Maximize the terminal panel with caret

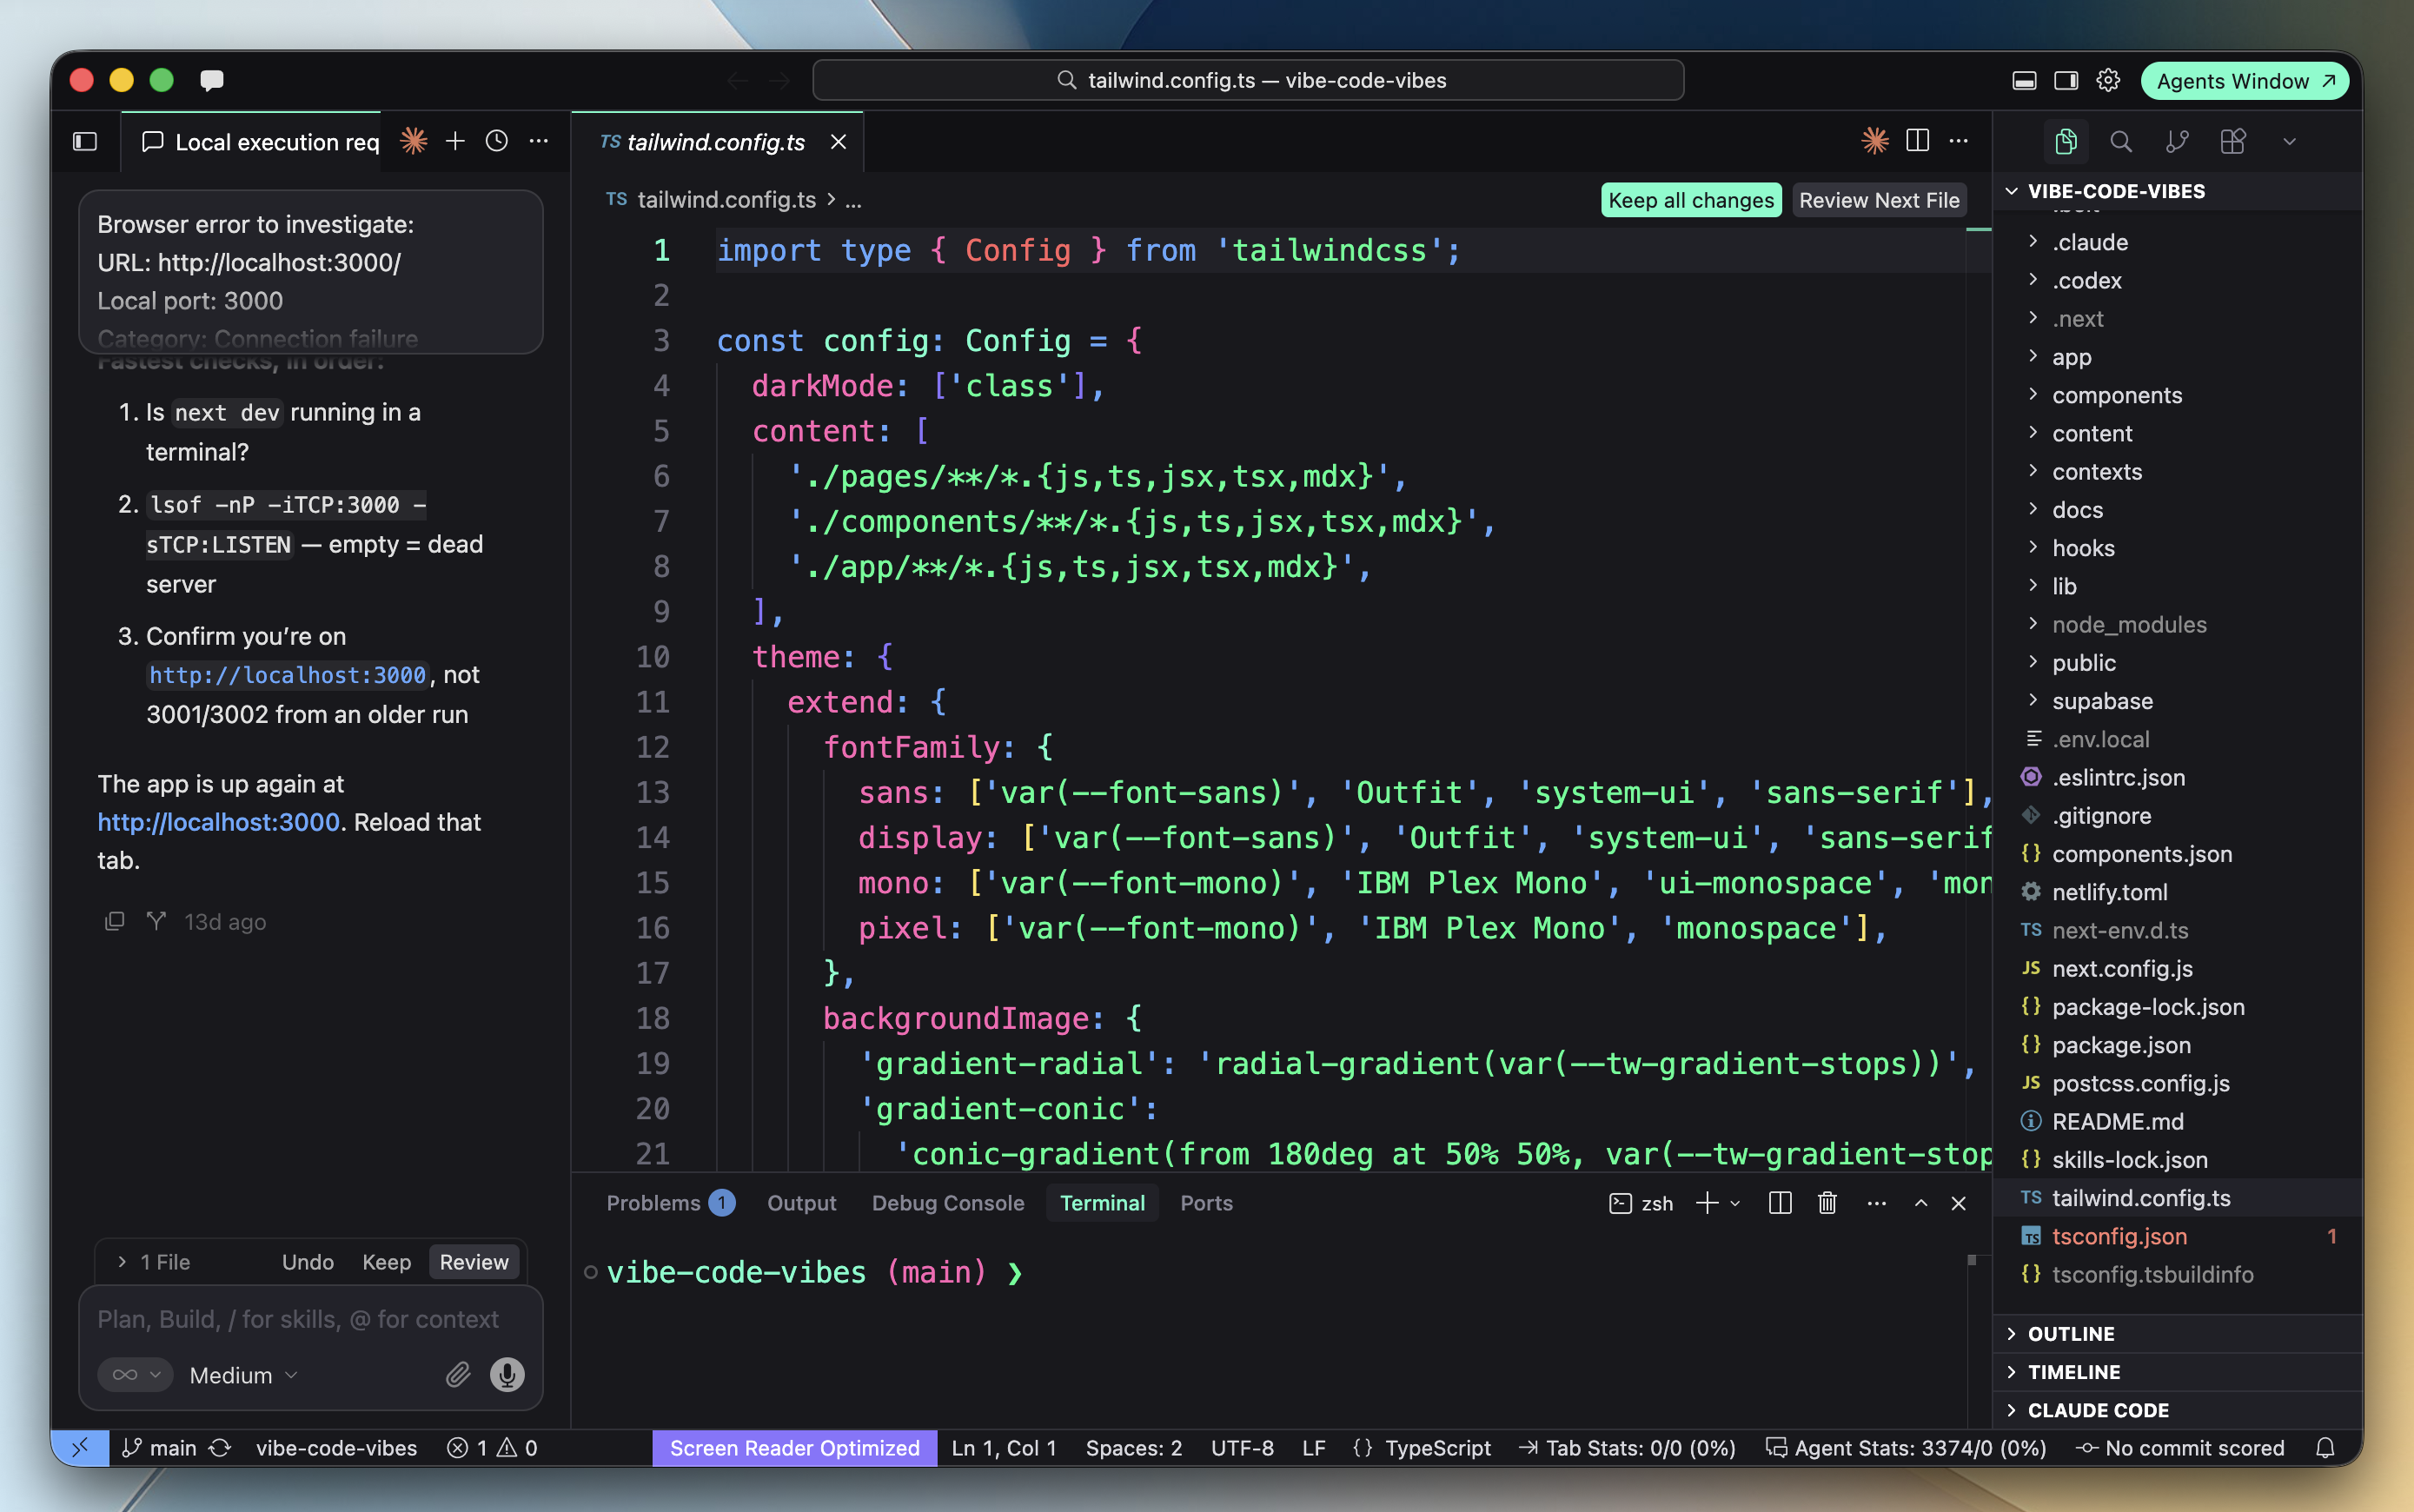(x=1921, y=1203)
